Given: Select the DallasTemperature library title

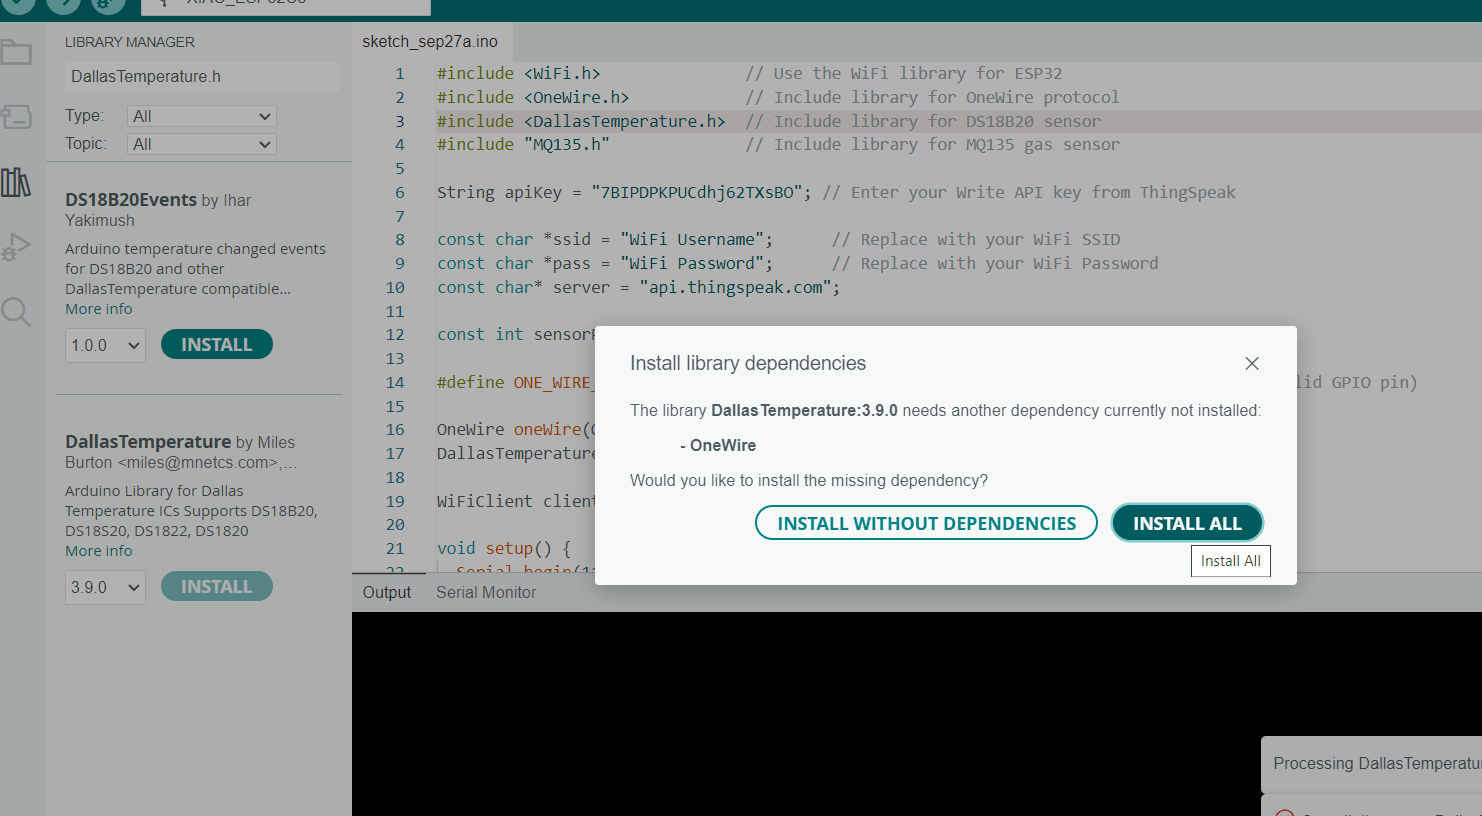Looking at the screenshot, I should [x=148, y=442].
